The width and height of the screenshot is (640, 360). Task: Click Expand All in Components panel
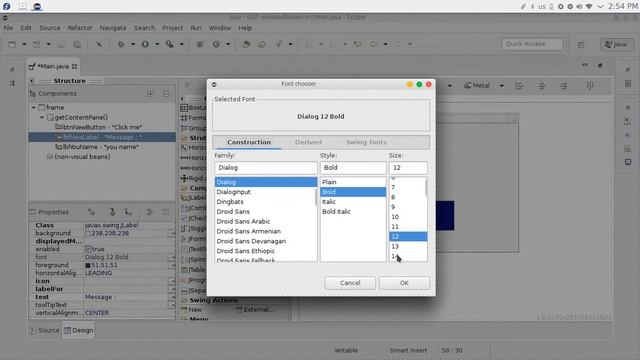150,94
